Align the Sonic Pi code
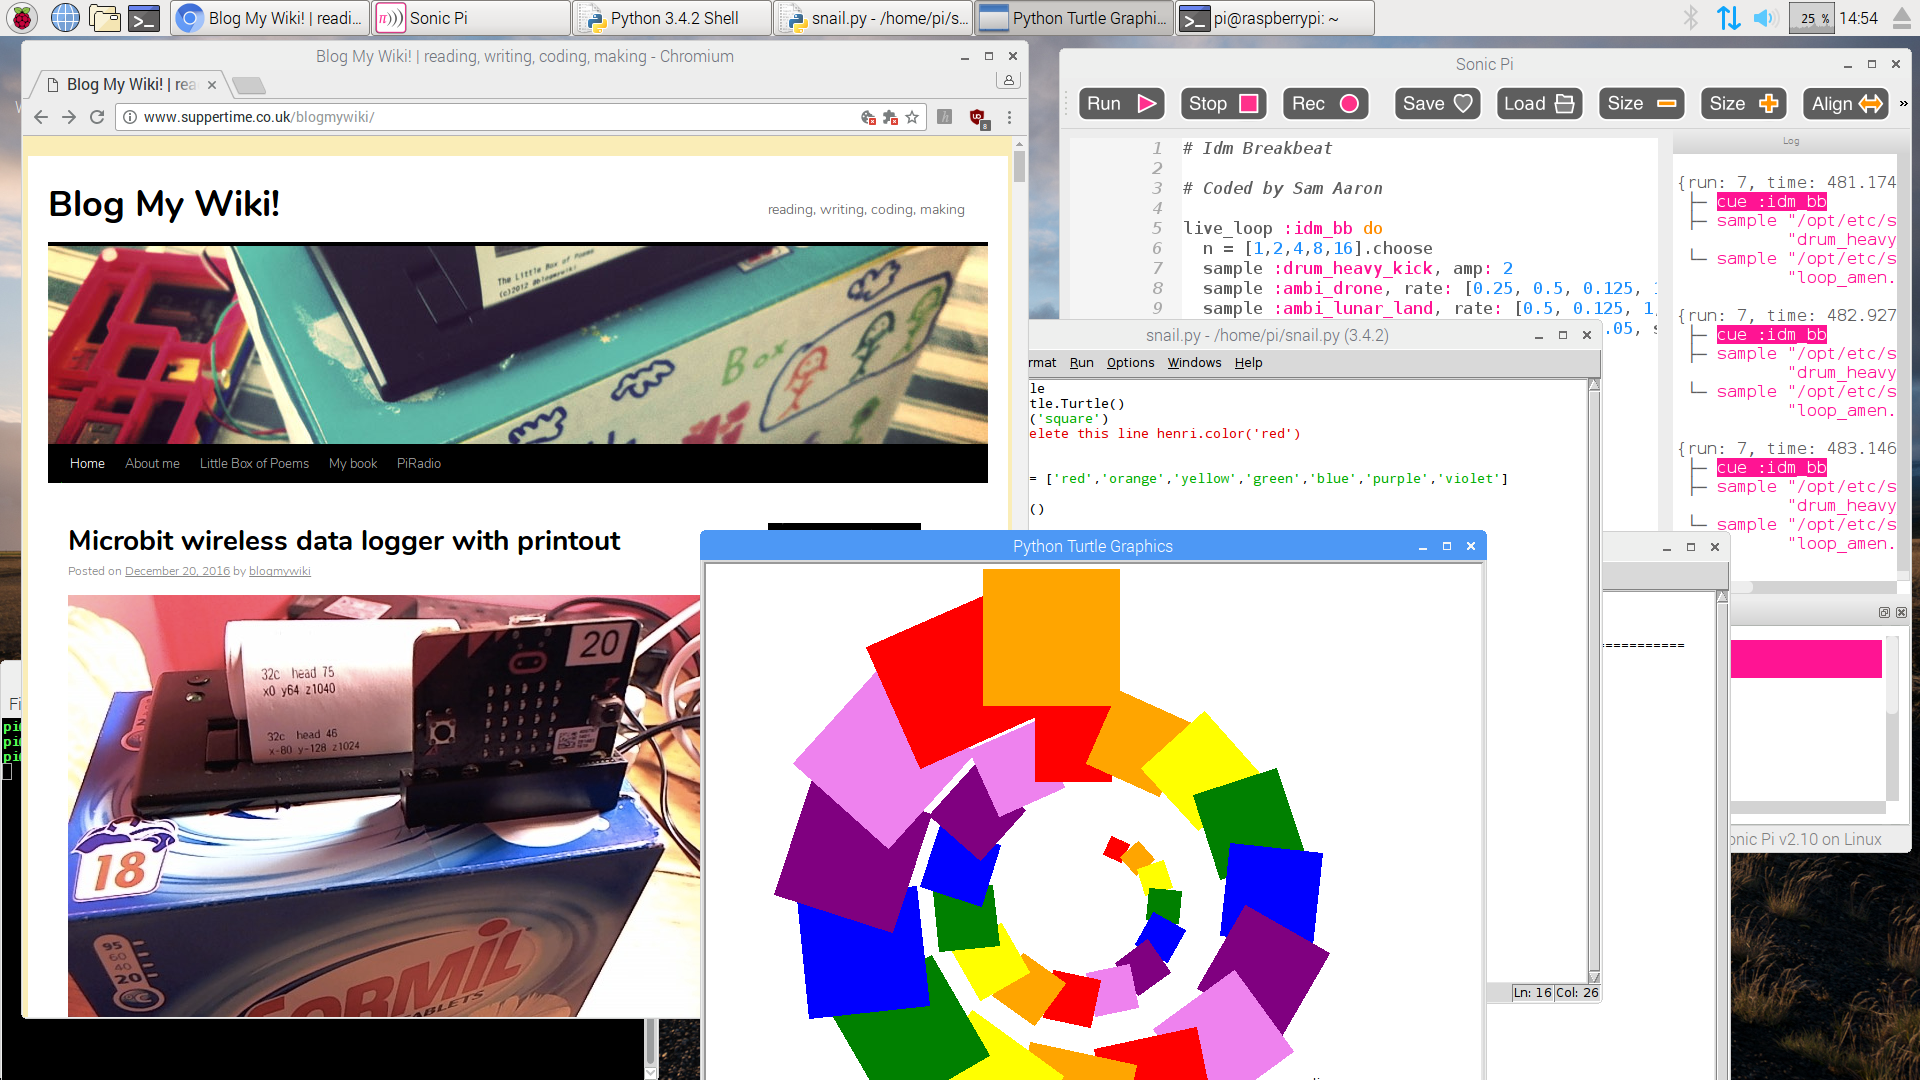Screen dimensions: 1920x1080 [1846, 104]
